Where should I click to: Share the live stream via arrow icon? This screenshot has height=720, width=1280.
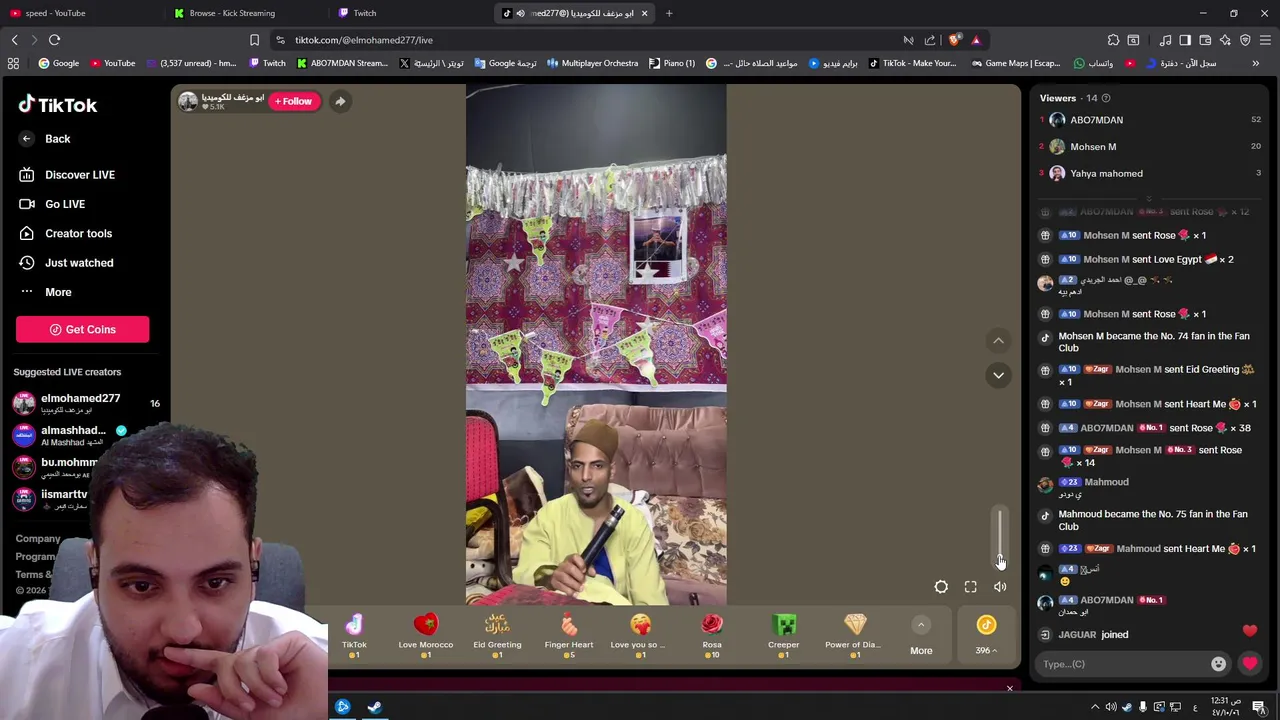point(340,101)
